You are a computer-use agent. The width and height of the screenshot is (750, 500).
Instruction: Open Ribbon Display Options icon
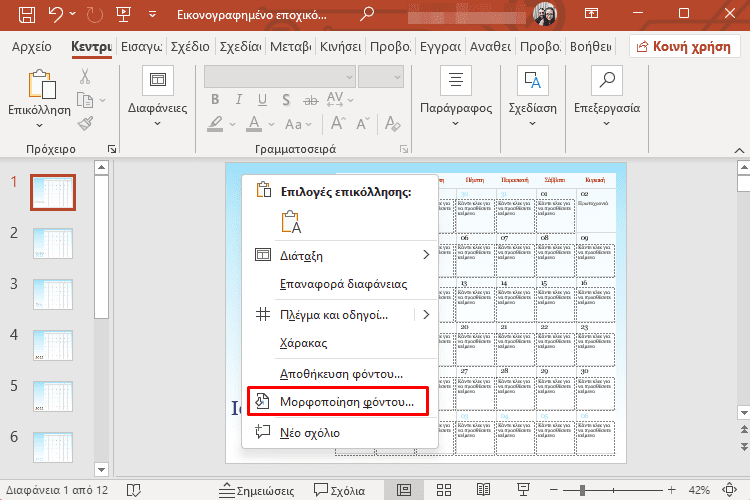pyautogui.click(x=591, y=13)
